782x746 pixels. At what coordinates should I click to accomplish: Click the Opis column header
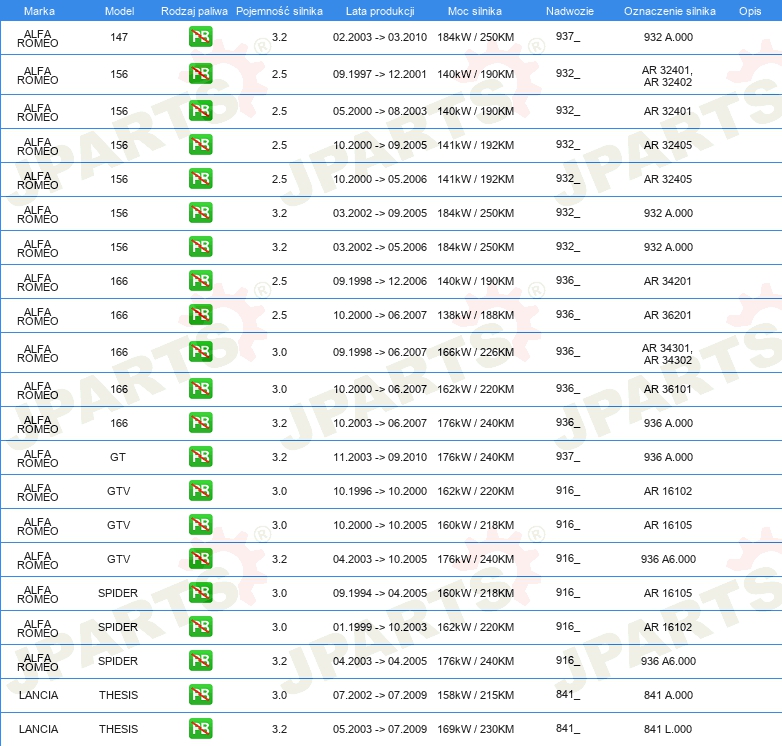click(750, 11)
